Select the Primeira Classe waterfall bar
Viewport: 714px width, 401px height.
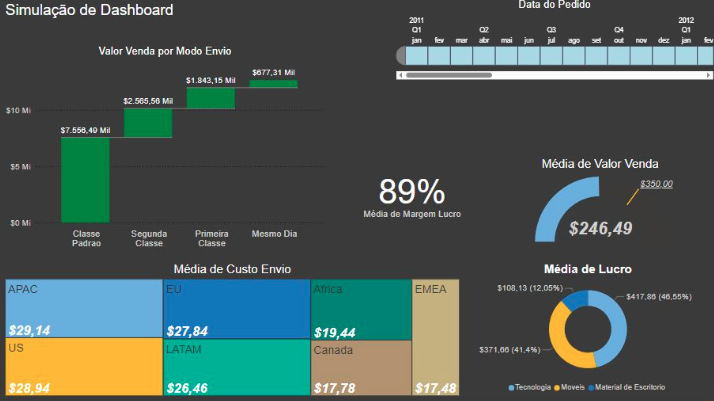[211, 98]
